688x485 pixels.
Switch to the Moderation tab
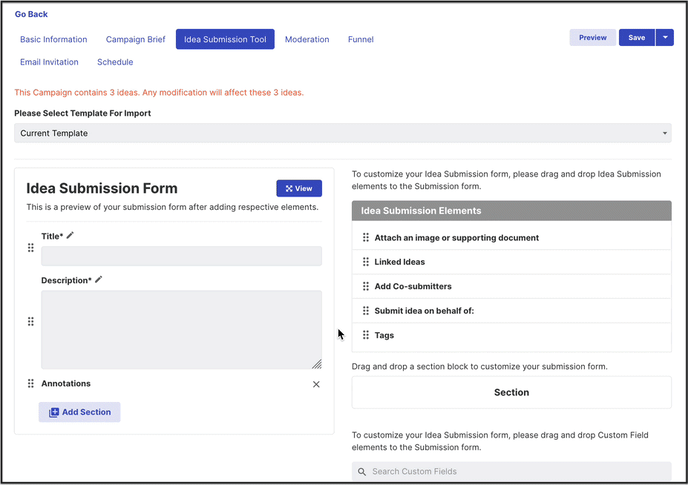click(307, 40)
